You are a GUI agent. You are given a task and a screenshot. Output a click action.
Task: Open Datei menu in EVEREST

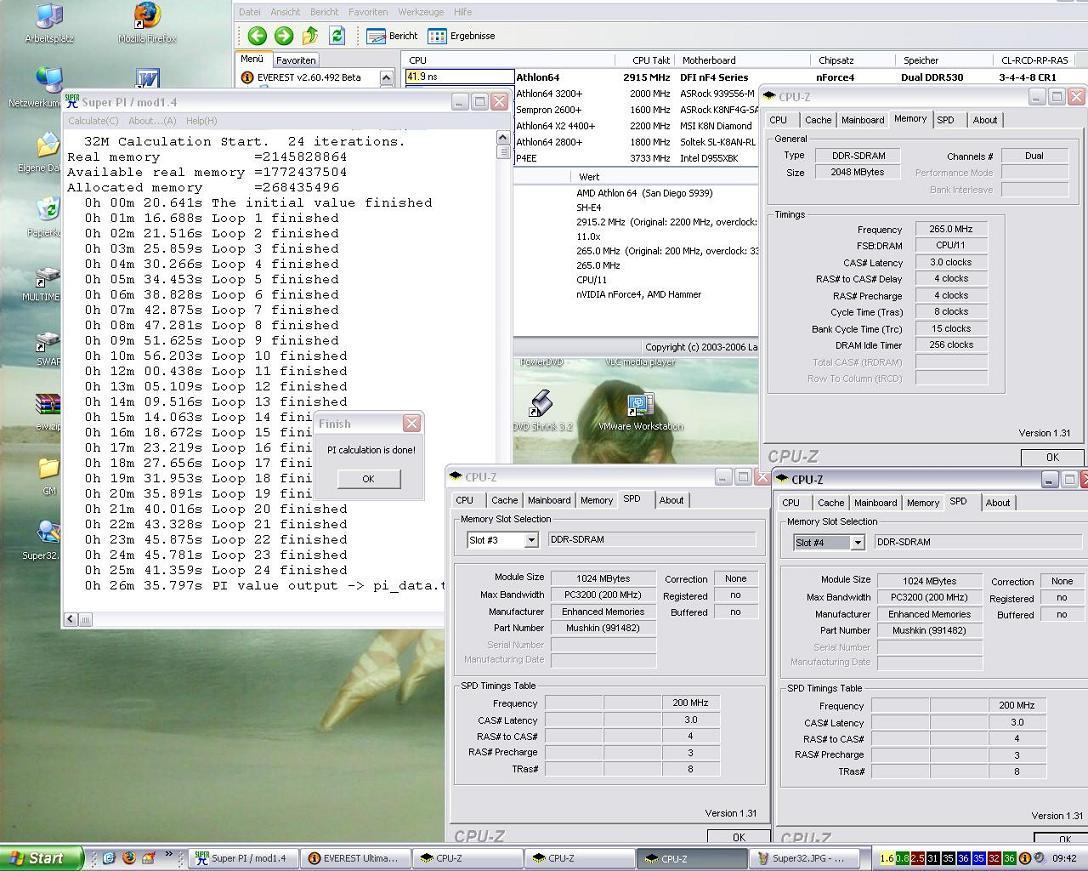click(250, 12)
